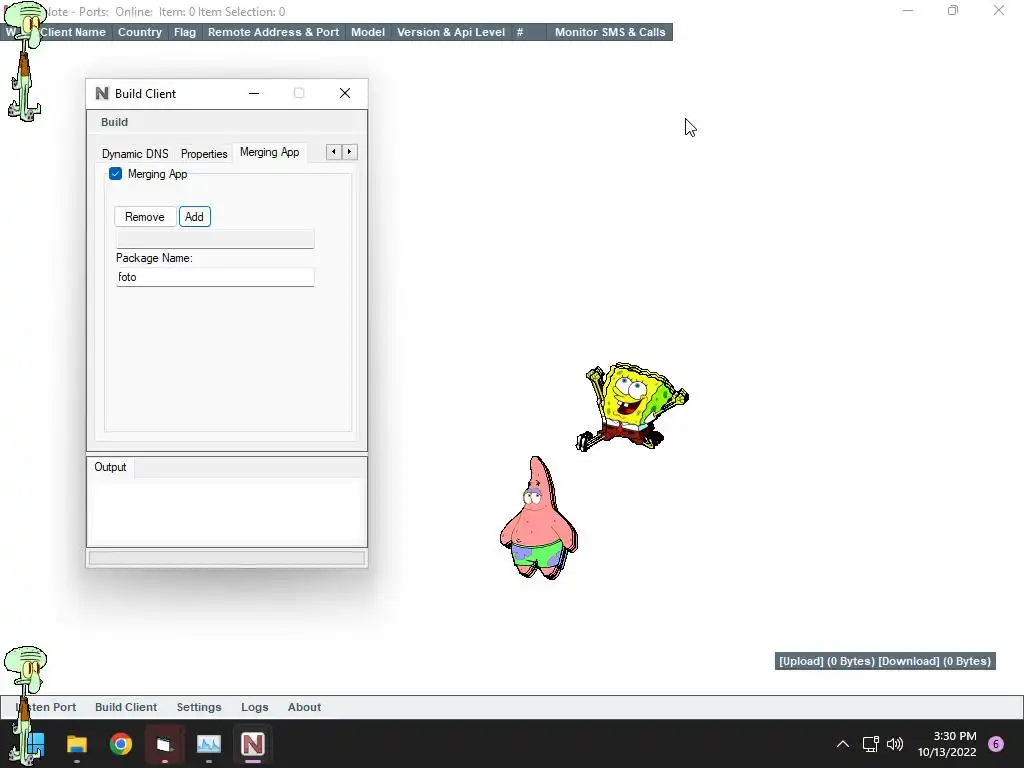1024x768 pixels.
Task: Open the Build menu in Build Client
Action: tap(114, 122)
